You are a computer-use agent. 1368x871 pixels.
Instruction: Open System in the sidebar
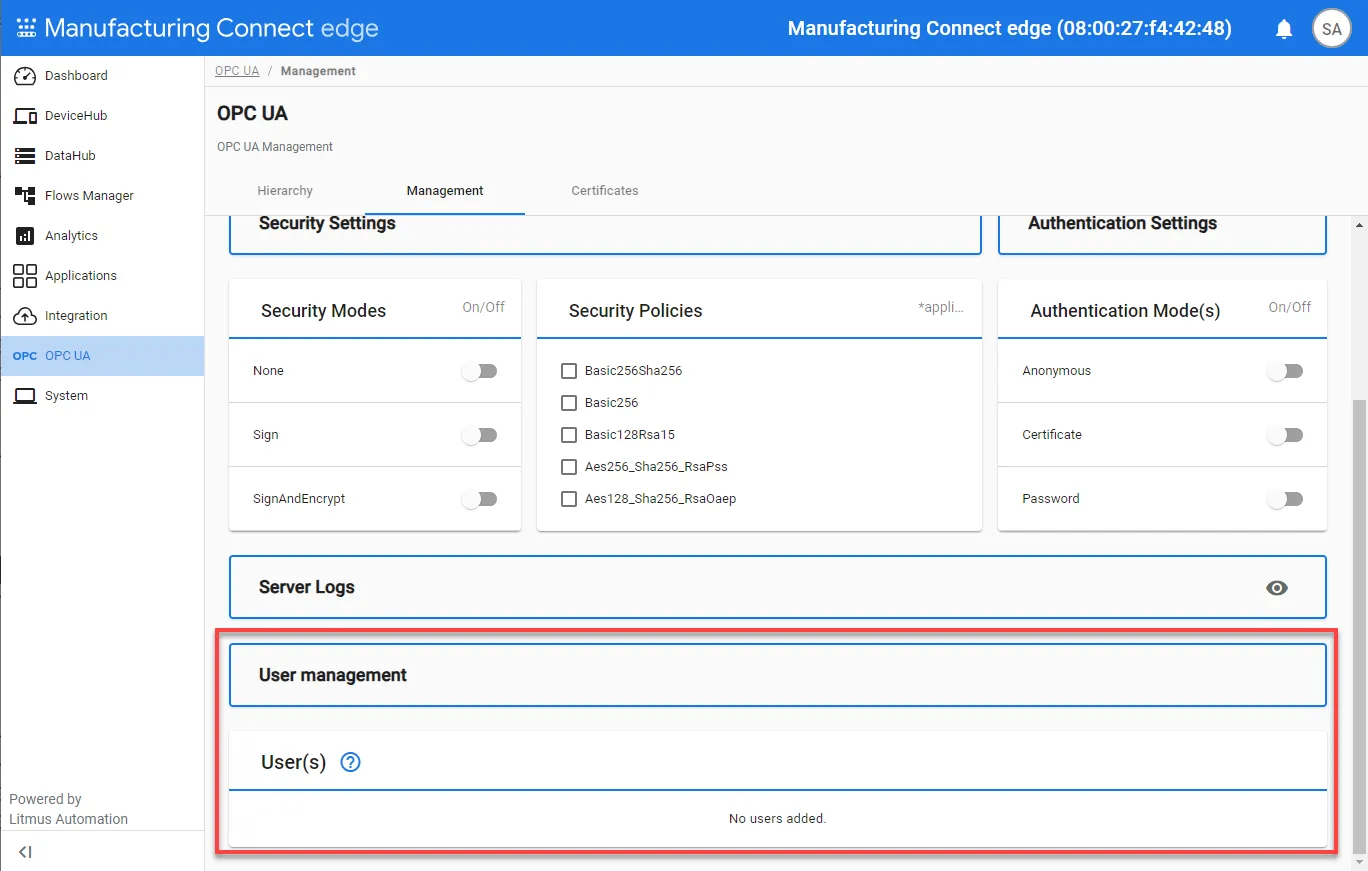(x=102, y=396)
